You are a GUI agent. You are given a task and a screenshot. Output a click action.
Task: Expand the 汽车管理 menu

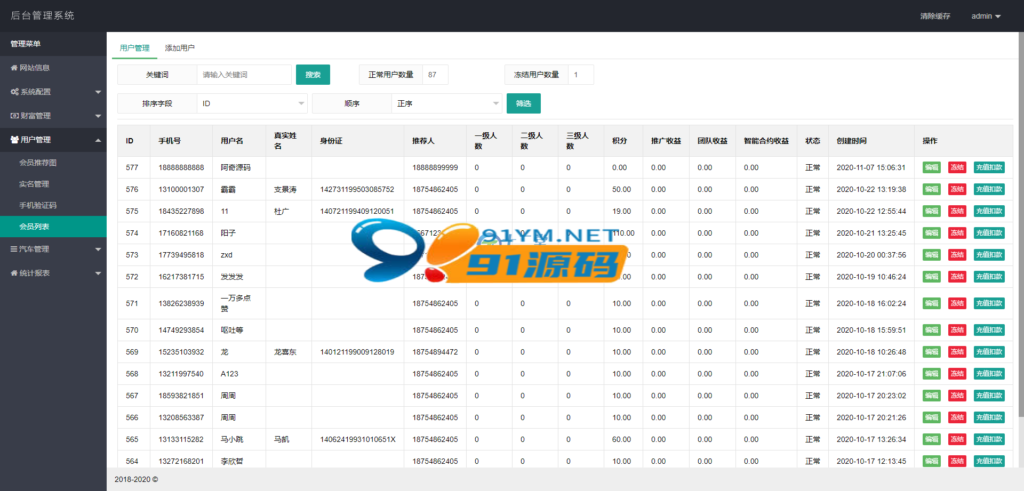click(x=53, y=249)
